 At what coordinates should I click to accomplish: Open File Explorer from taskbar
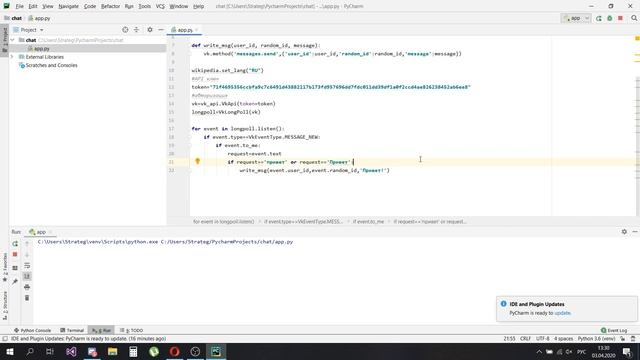click(112, 351)
